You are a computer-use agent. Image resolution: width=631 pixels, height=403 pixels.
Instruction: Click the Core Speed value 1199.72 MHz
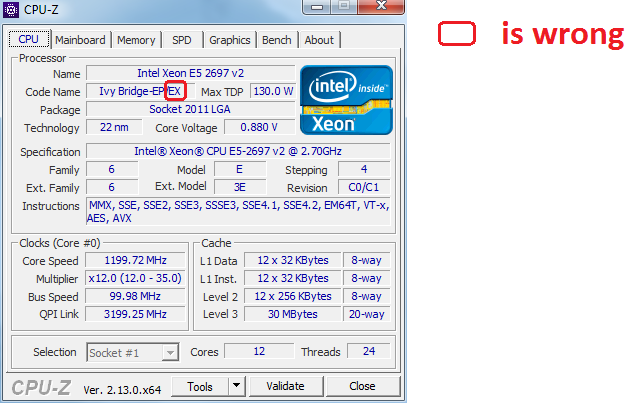135,260
